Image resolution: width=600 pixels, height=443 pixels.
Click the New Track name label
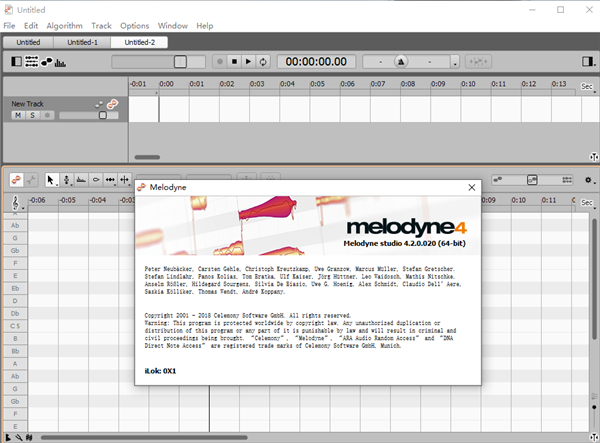(28, 104)
